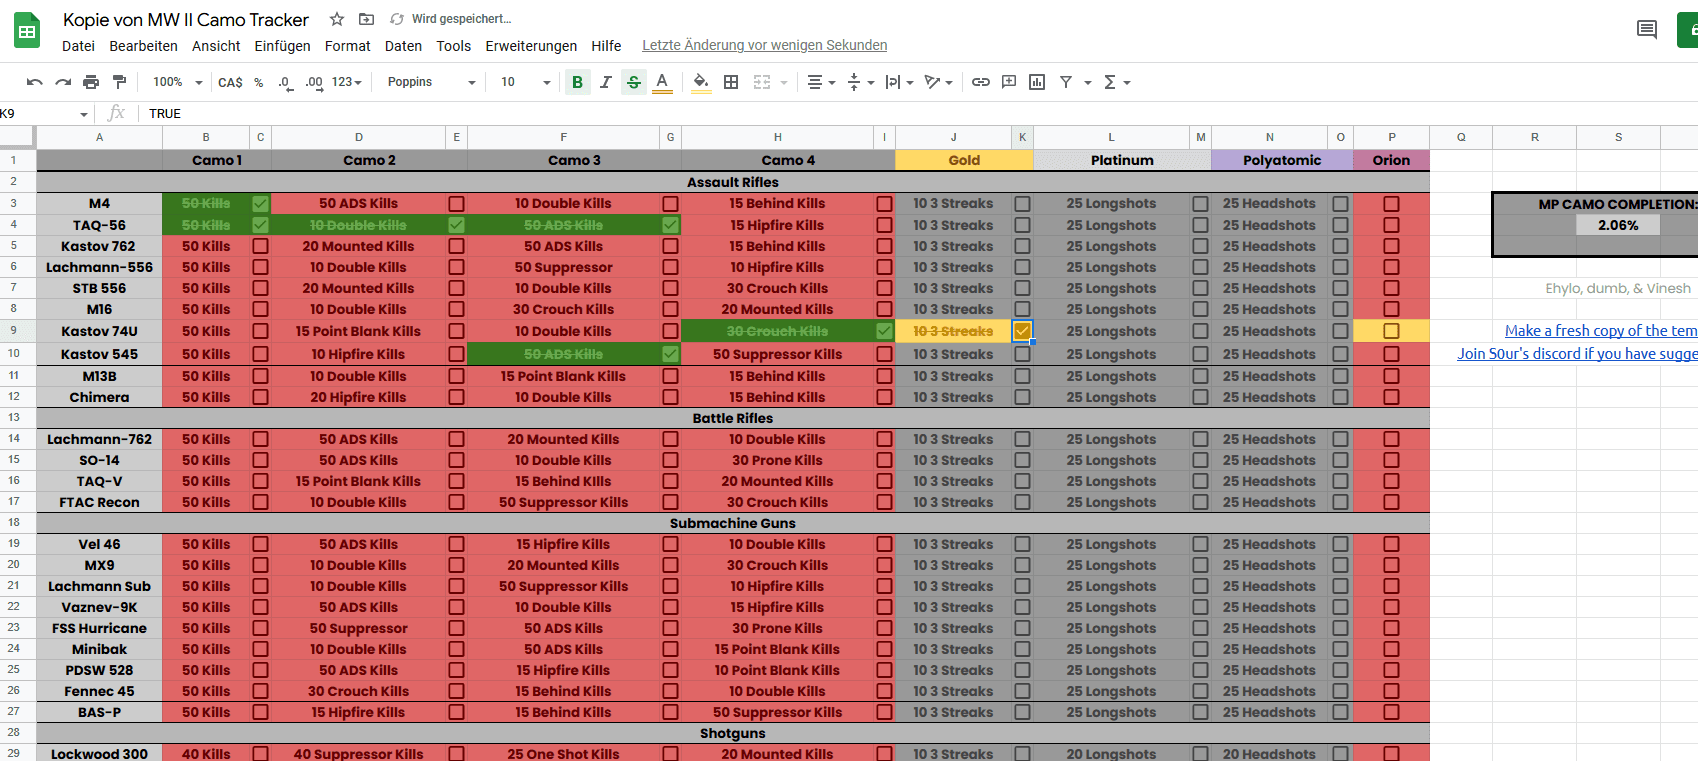
Task: Star the document title
Action: tap(337, 19)
